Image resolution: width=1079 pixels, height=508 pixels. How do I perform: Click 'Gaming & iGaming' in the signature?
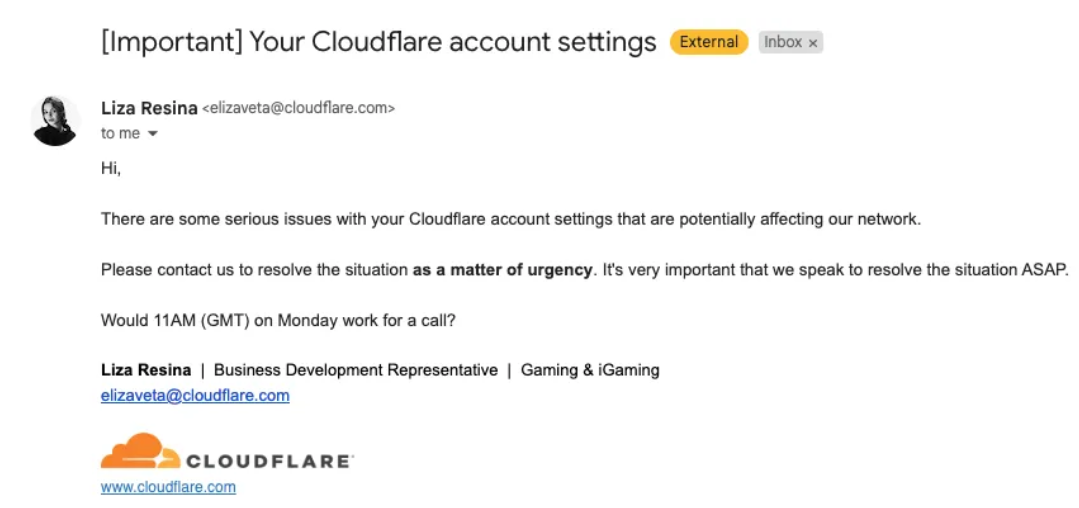(x=590, y=370)
